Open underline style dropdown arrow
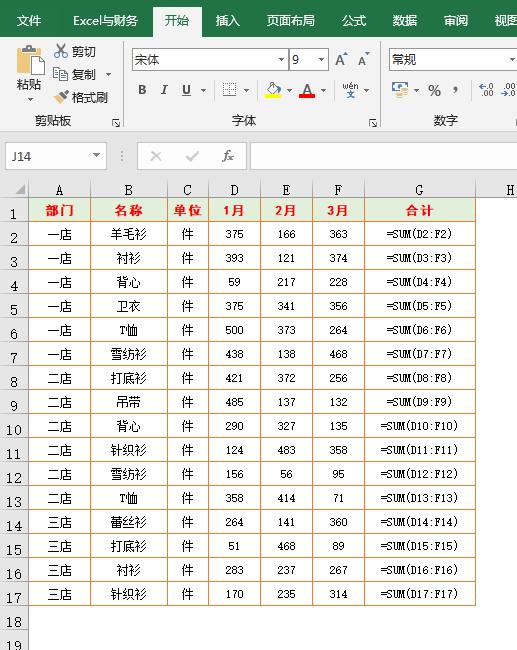Viewport: 517px width, 650px height. click(203, 90)
